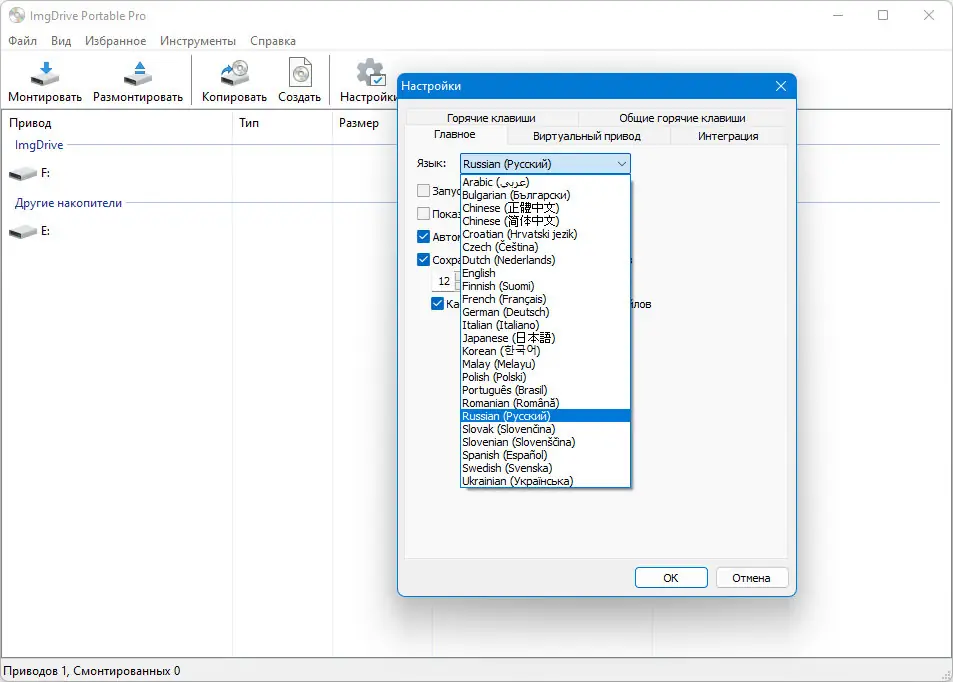The image size is (953, 682).
Task: Choose Dutch (Nederlands) language
Action: [545, 260]
